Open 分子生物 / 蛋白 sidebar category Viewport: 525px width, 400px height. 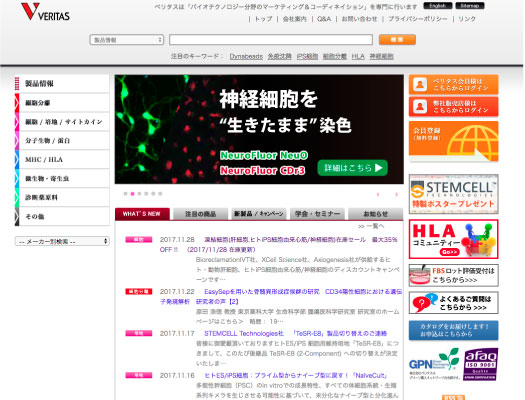point(62,141)
